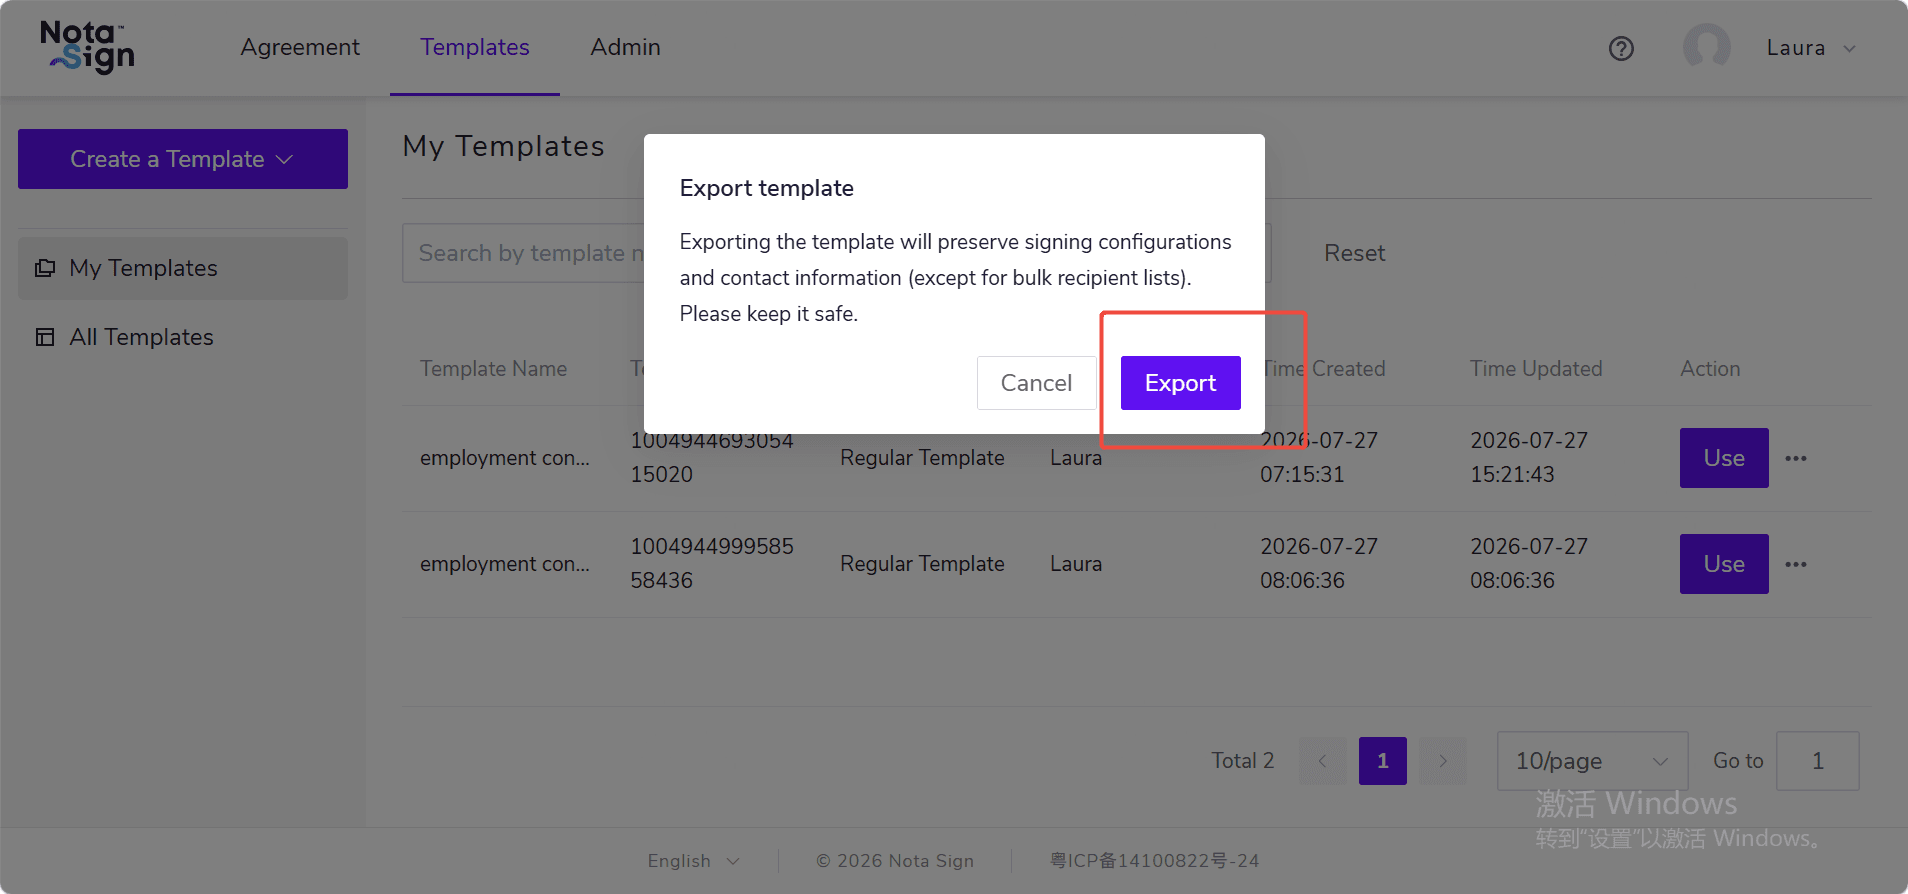Go to previous page arrow

tap(1323, 761)
